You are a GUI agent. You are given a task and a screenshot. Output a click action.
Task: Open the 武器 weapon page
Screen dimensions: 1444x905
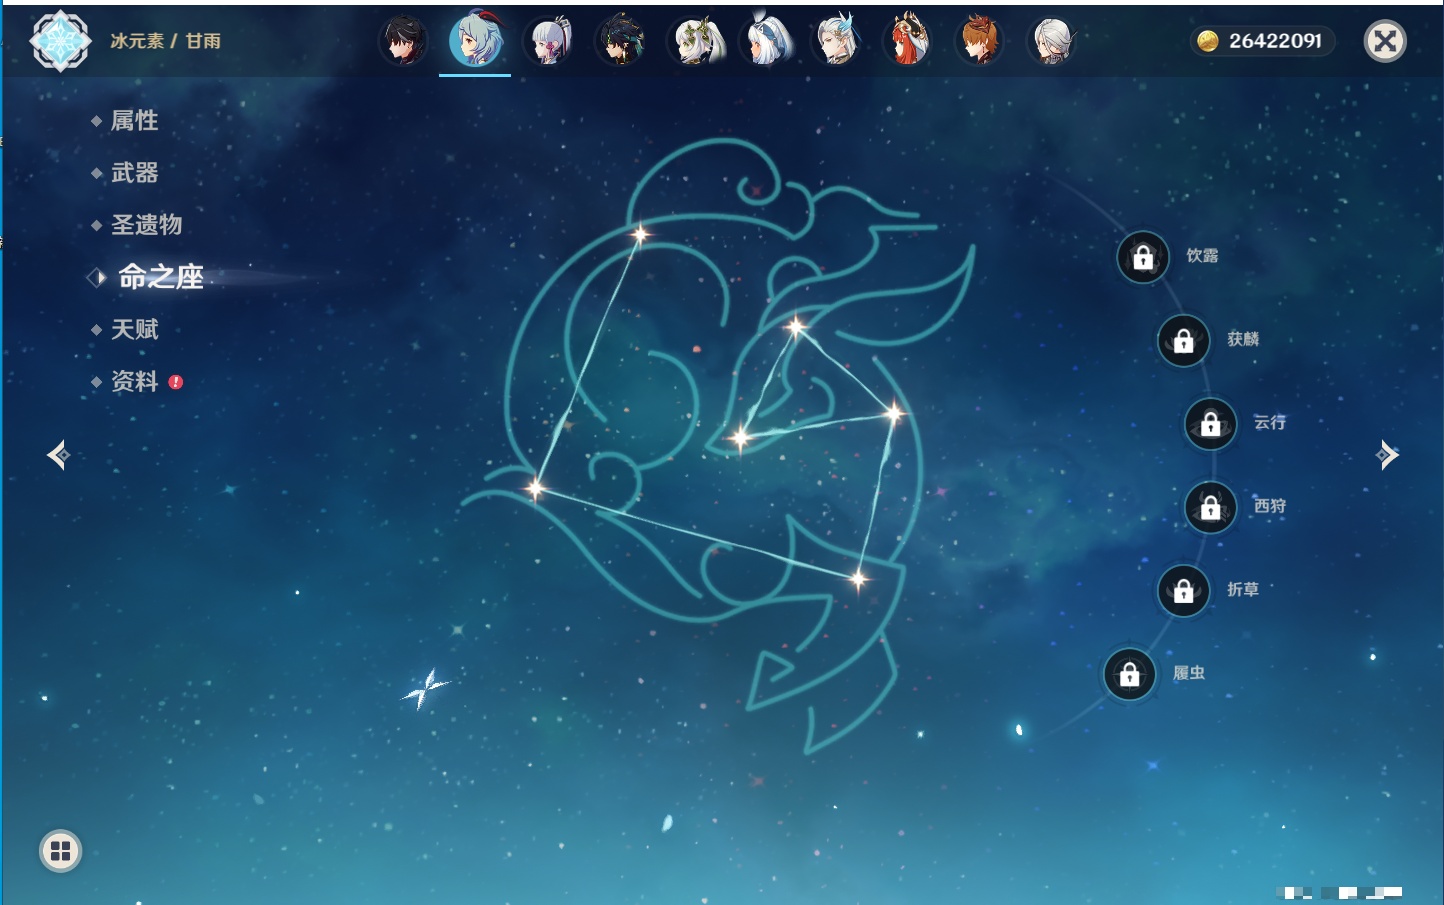coord(134,173)
